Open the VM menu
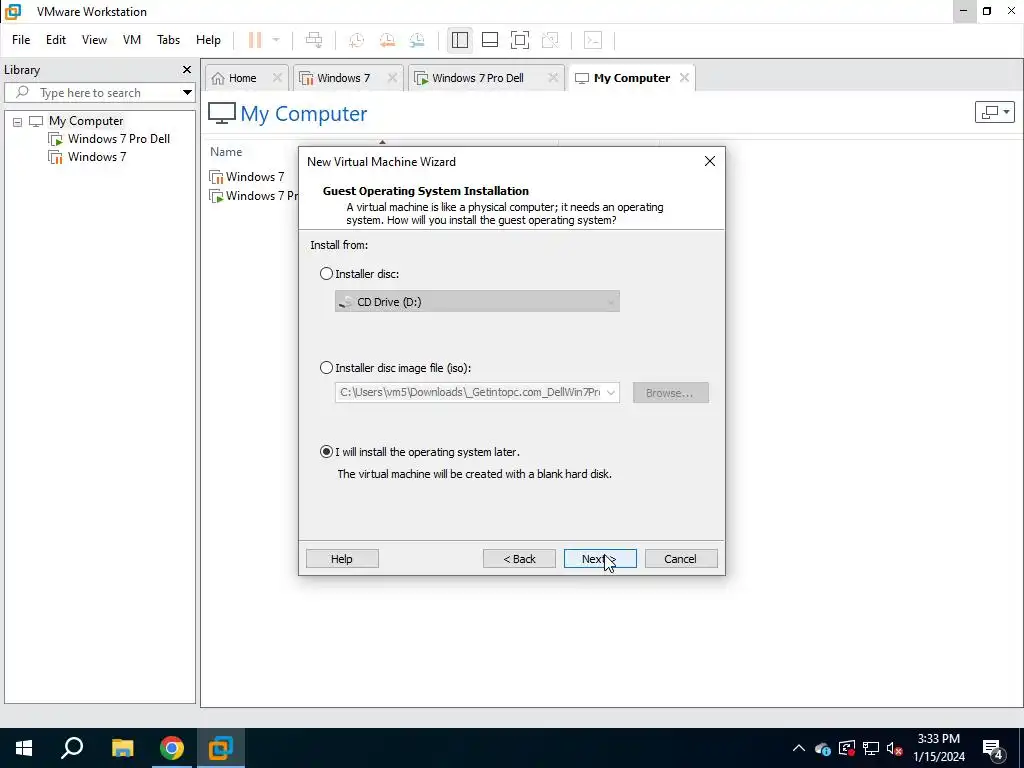The width and height of the screenshot is (1024, 768). [132, 40]
